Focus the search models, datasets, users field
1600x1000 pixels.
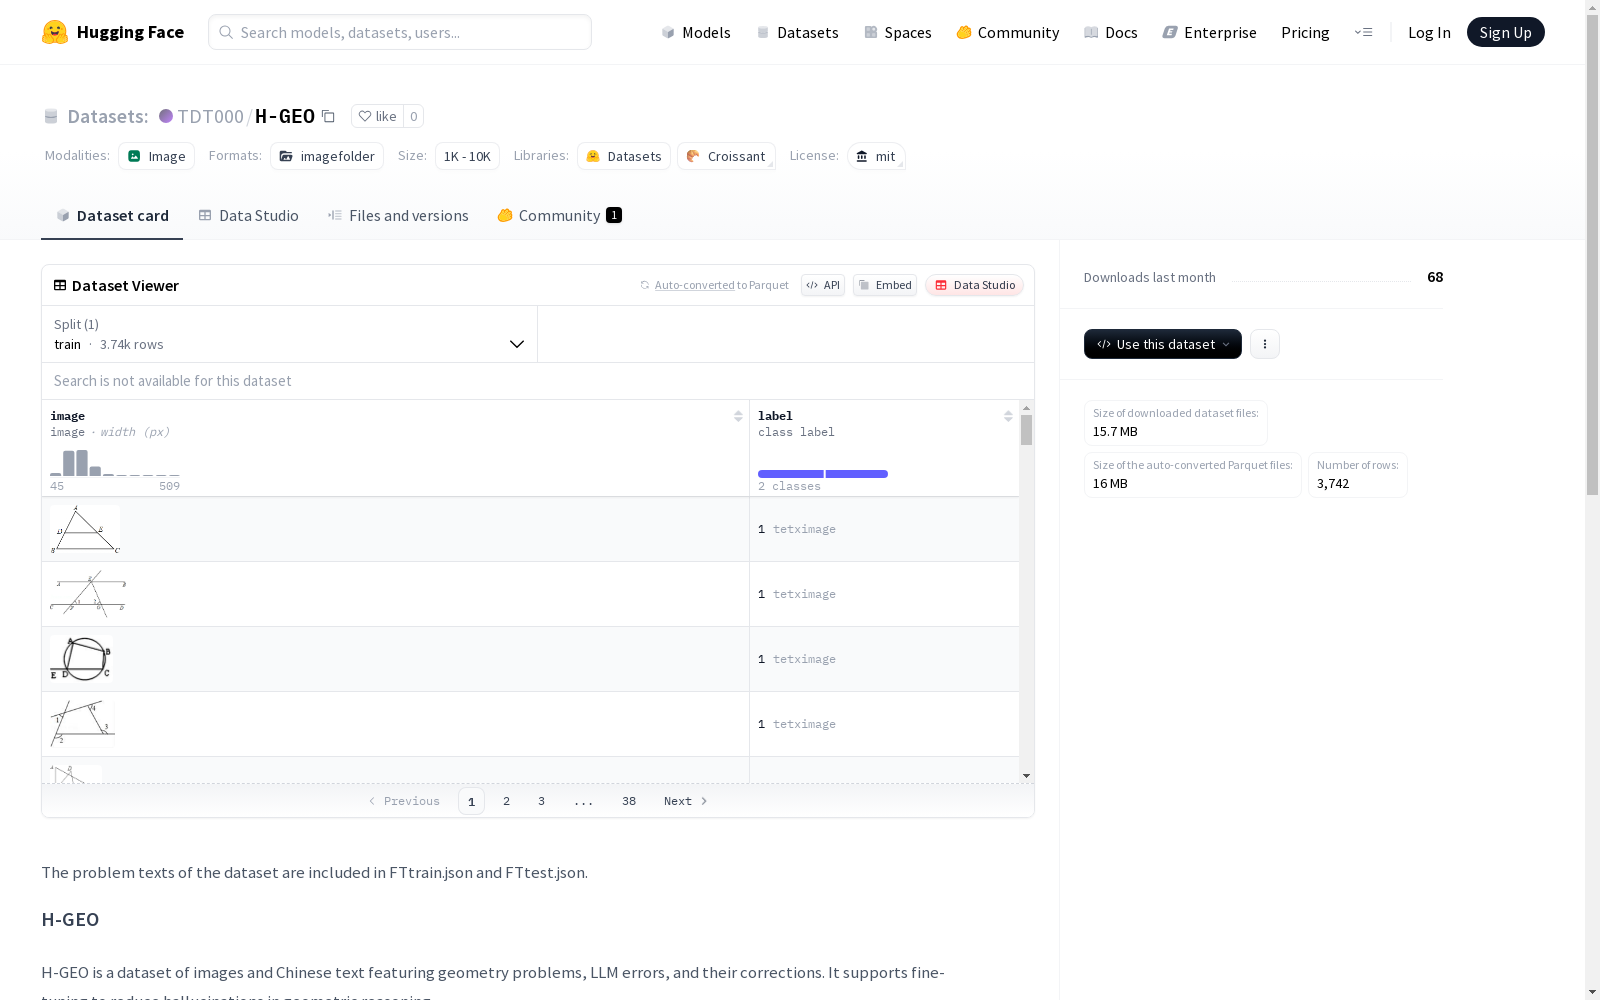(400, 32)
